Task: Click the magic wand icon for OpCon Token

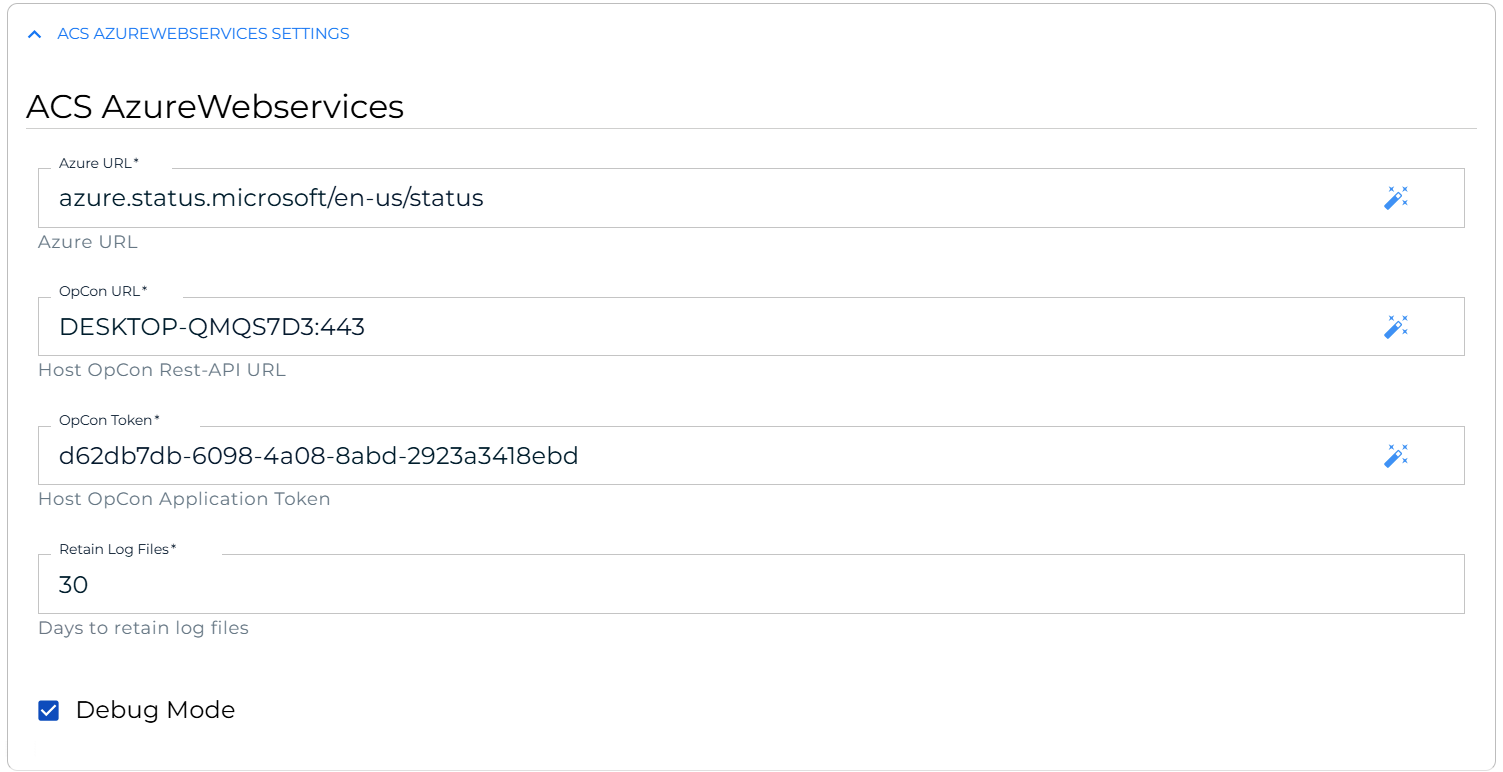Action: click(1395, 456)
